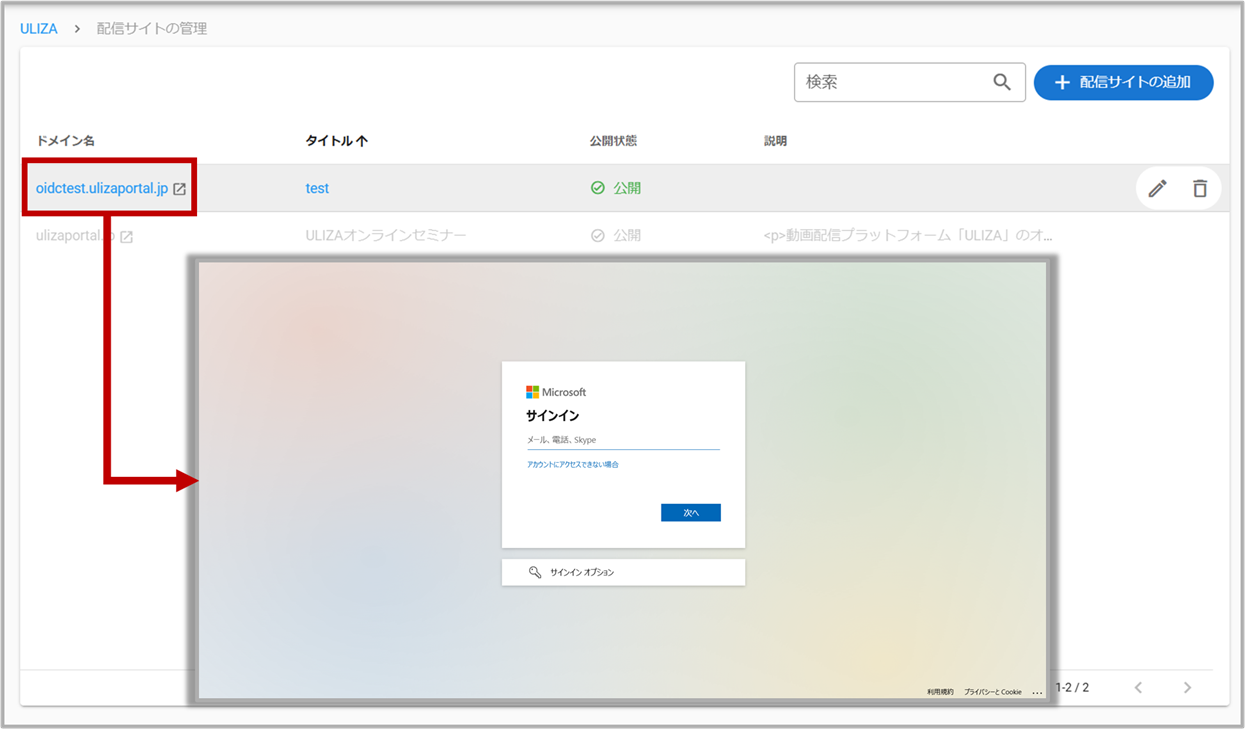Open the three-dots menu in sign-in footer
The width and height of the screenshot is (1245, 729).
tap(1037, 692)
